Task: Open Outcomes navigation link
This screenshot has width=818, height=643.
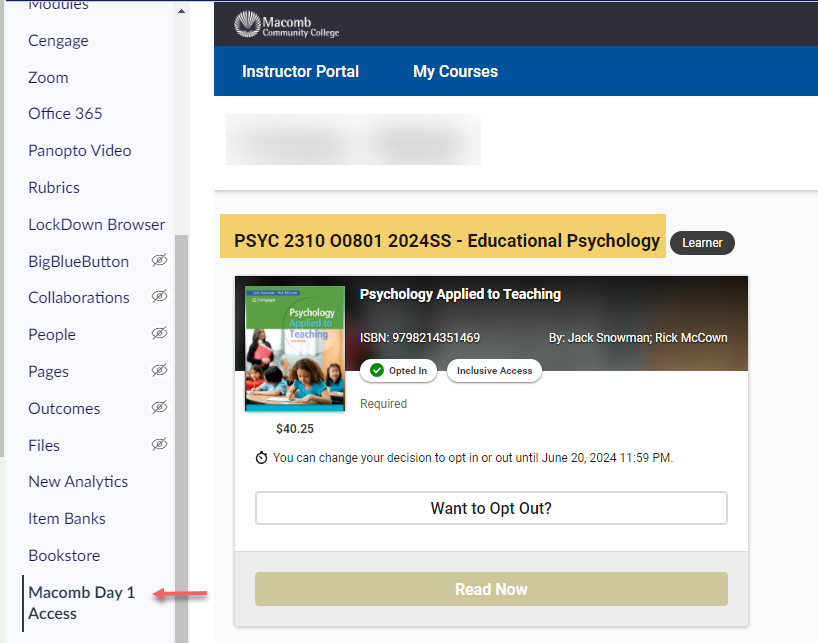Action: (64, 409)
